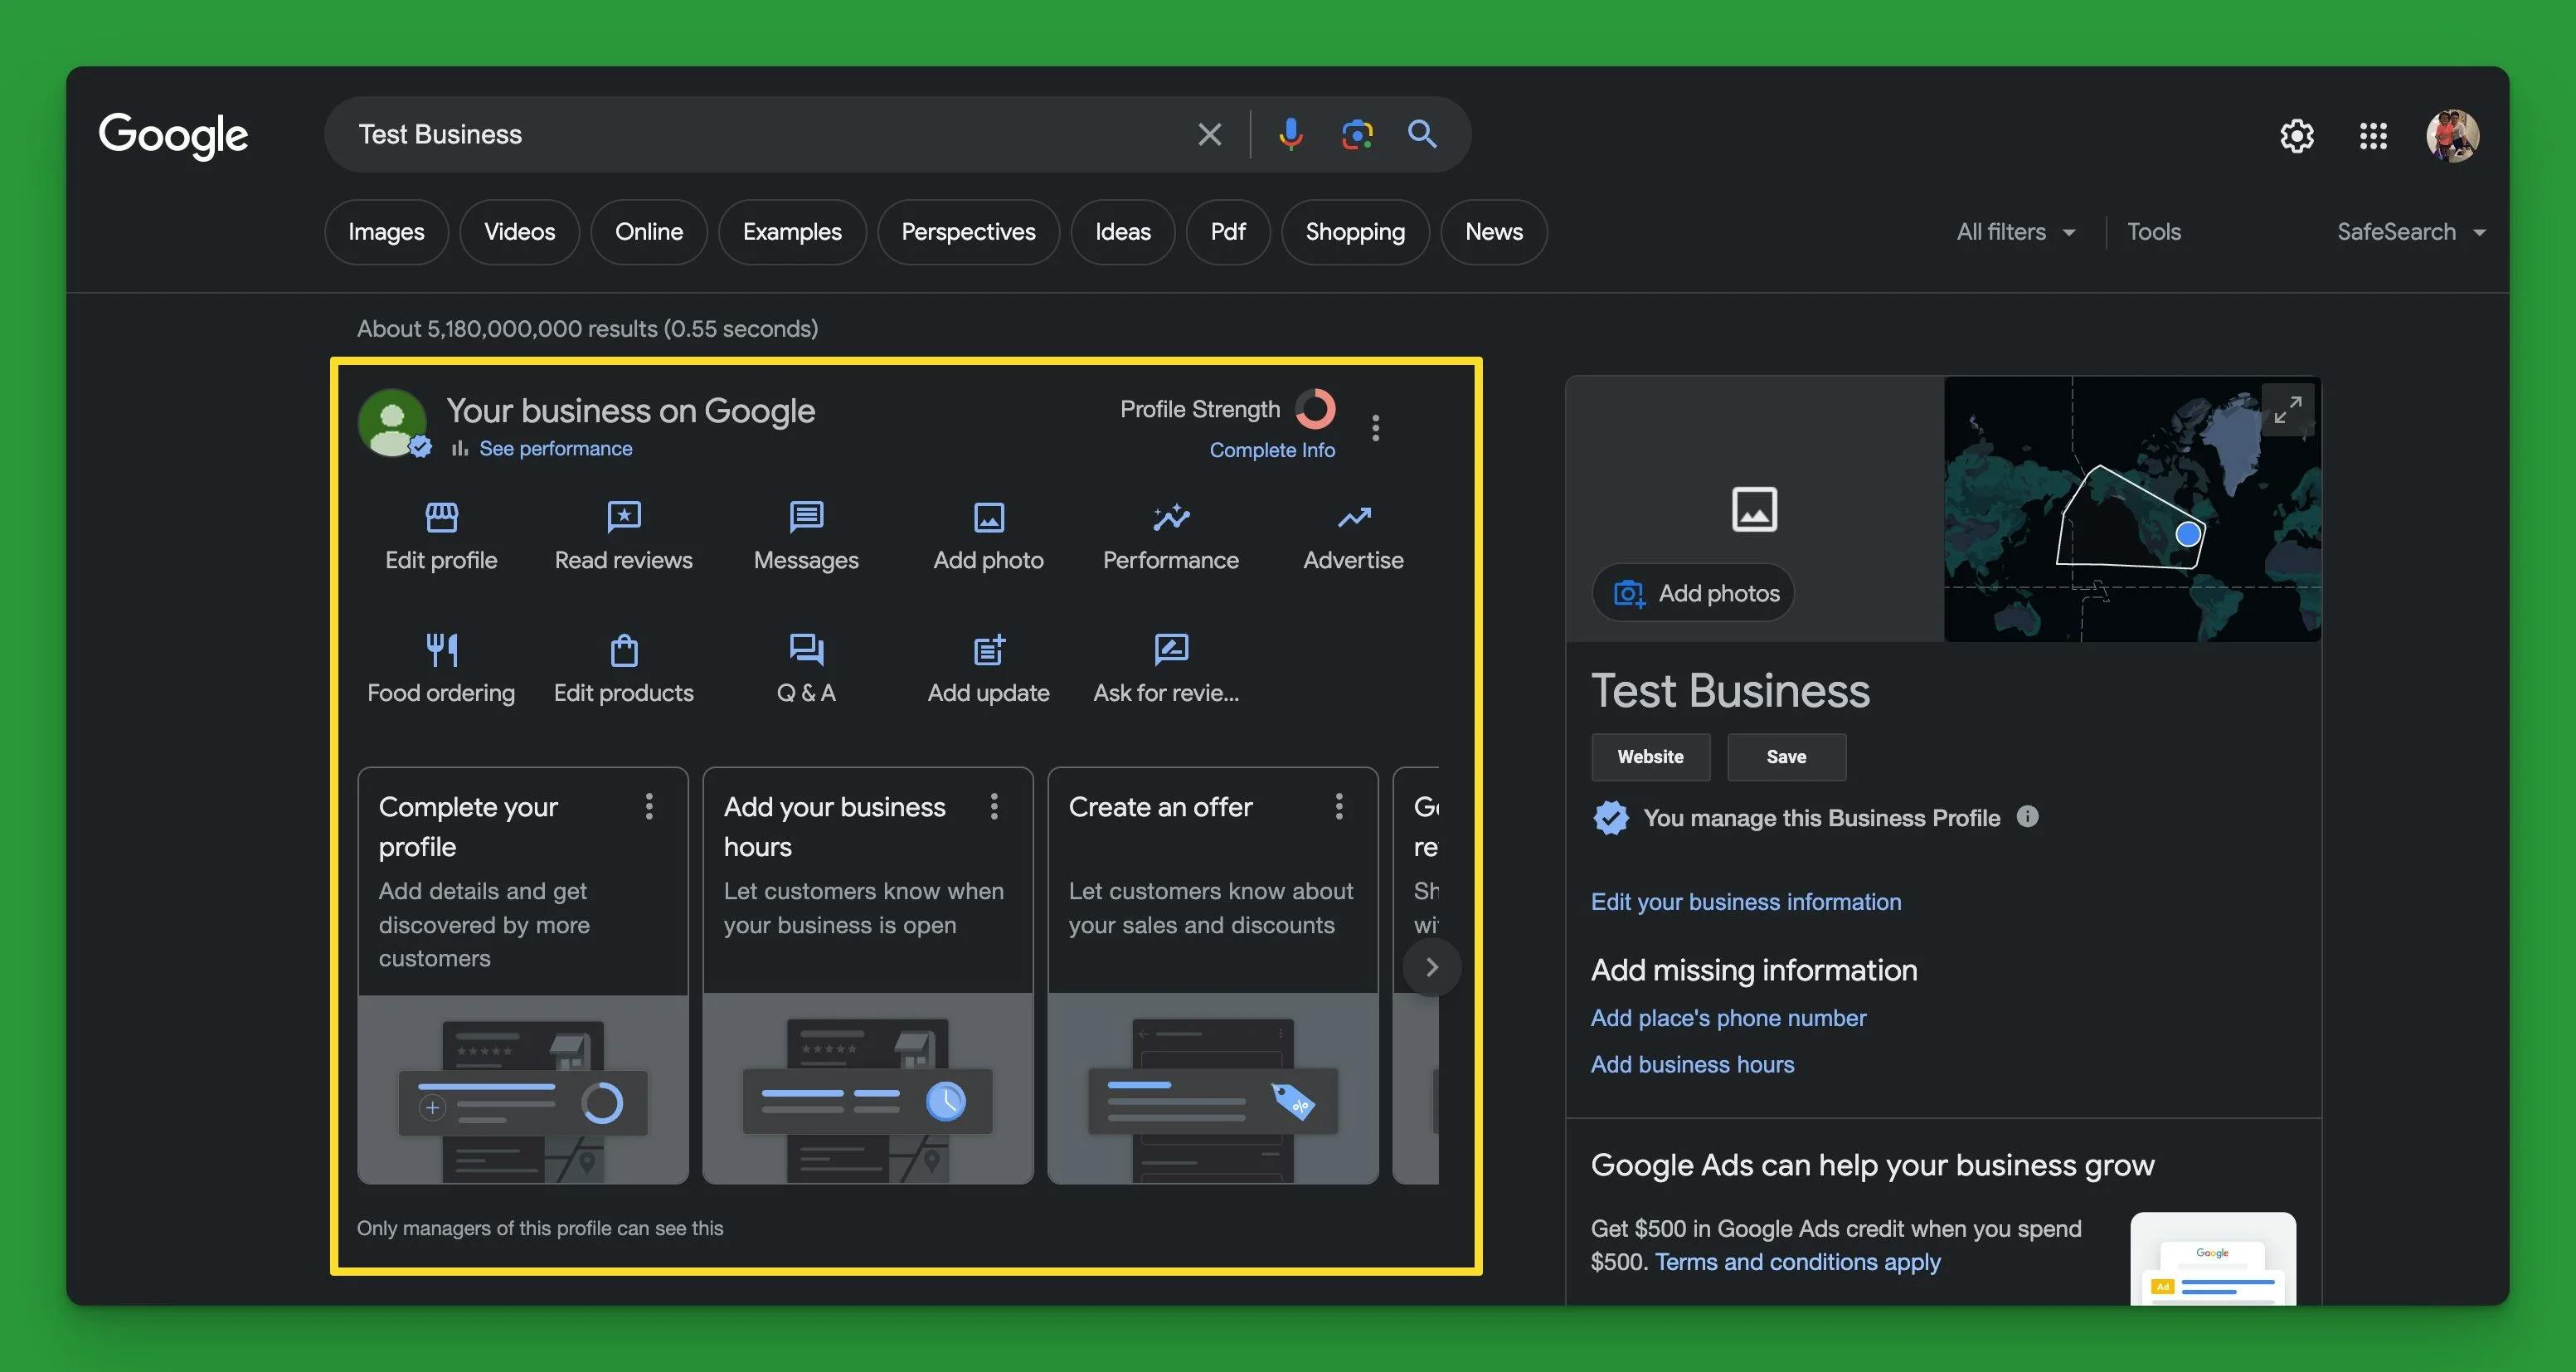Select the Examples filter chip
2576x1372 pixels.
coord(792,232)
